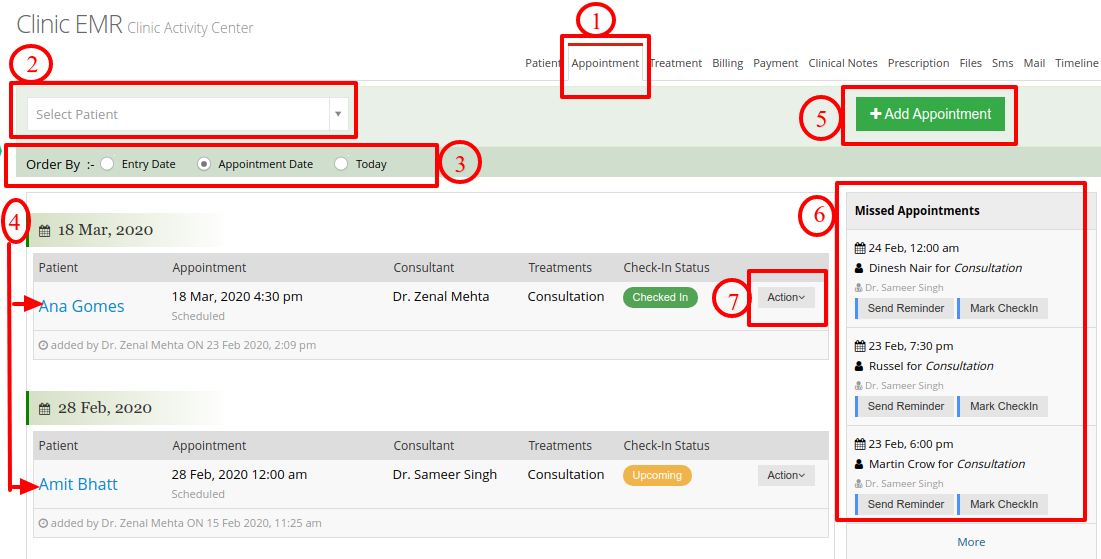
Task: Select the Entry Date radio button
Action: (x=107, y=164)
